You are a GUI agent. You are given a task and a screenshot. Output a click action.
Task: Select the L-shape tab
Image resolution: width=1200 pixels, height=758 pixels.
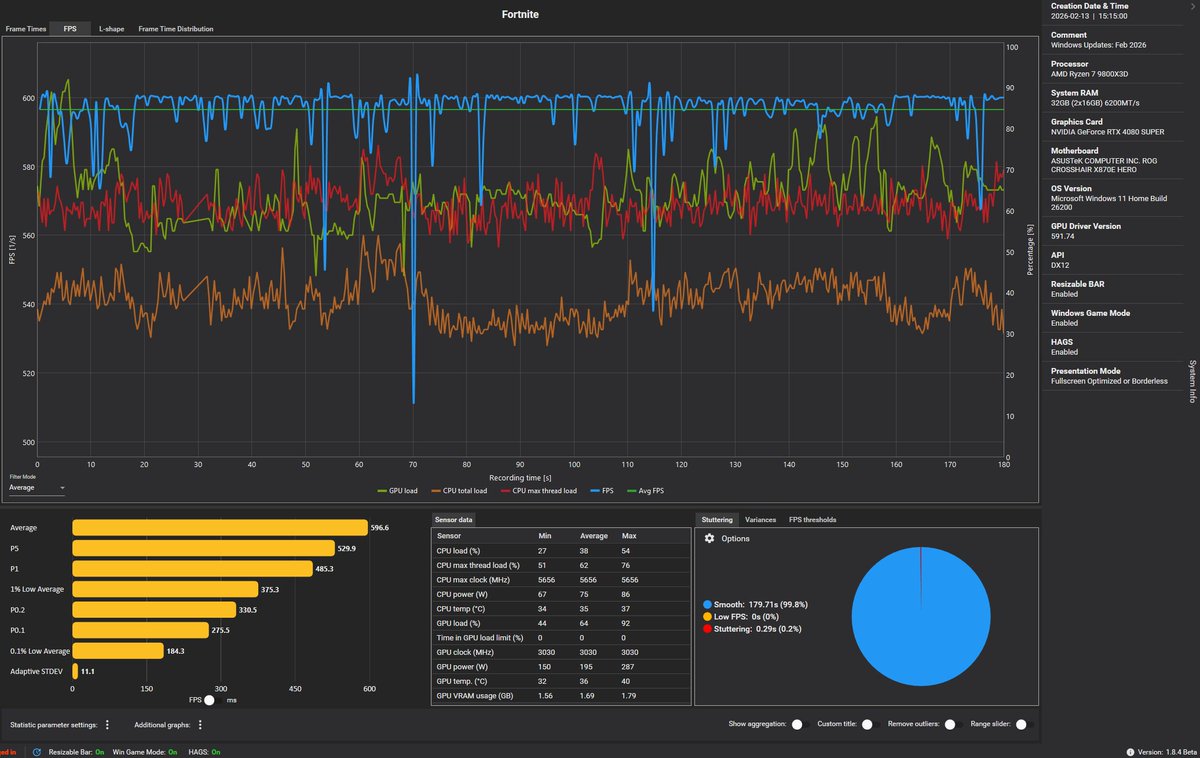111,29
